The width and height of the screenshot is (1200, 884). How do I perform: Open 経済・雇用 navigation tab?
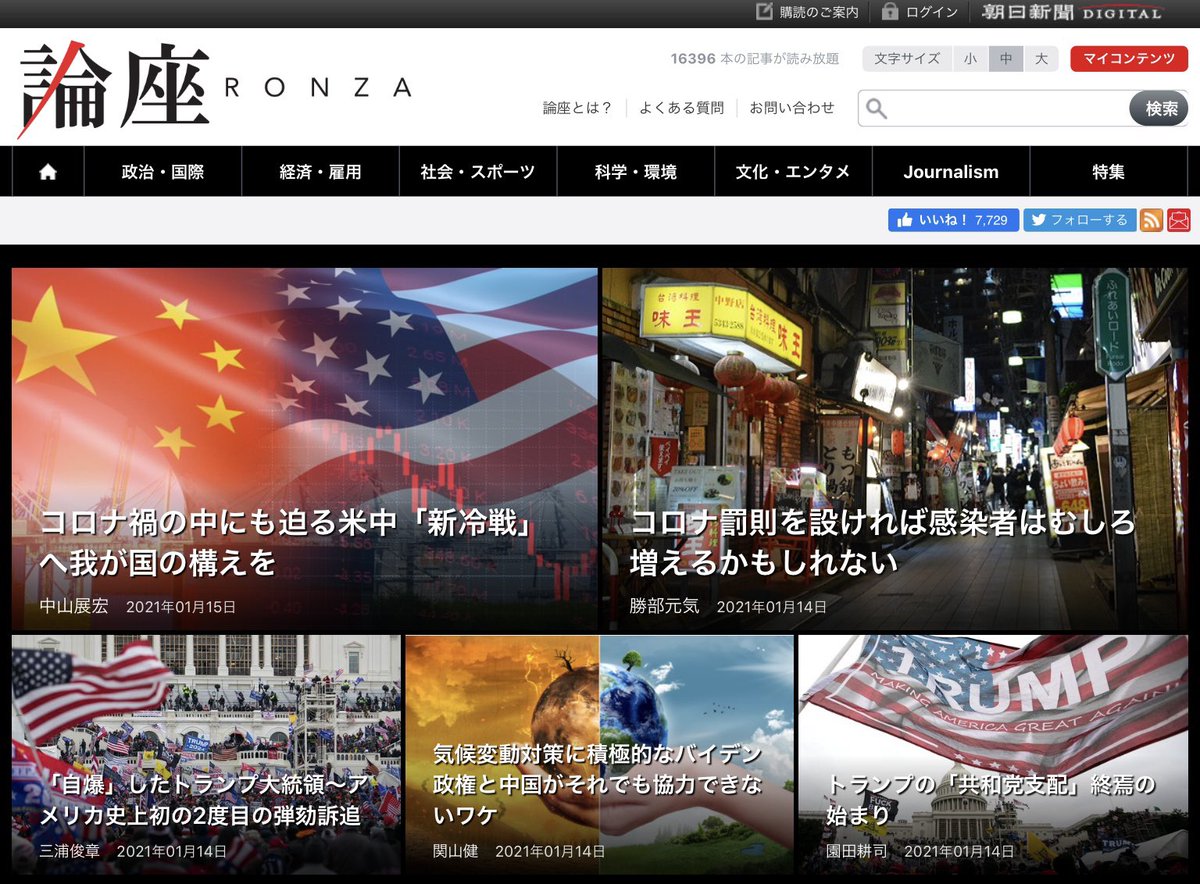pyautogui.click(x=320, y=172)
